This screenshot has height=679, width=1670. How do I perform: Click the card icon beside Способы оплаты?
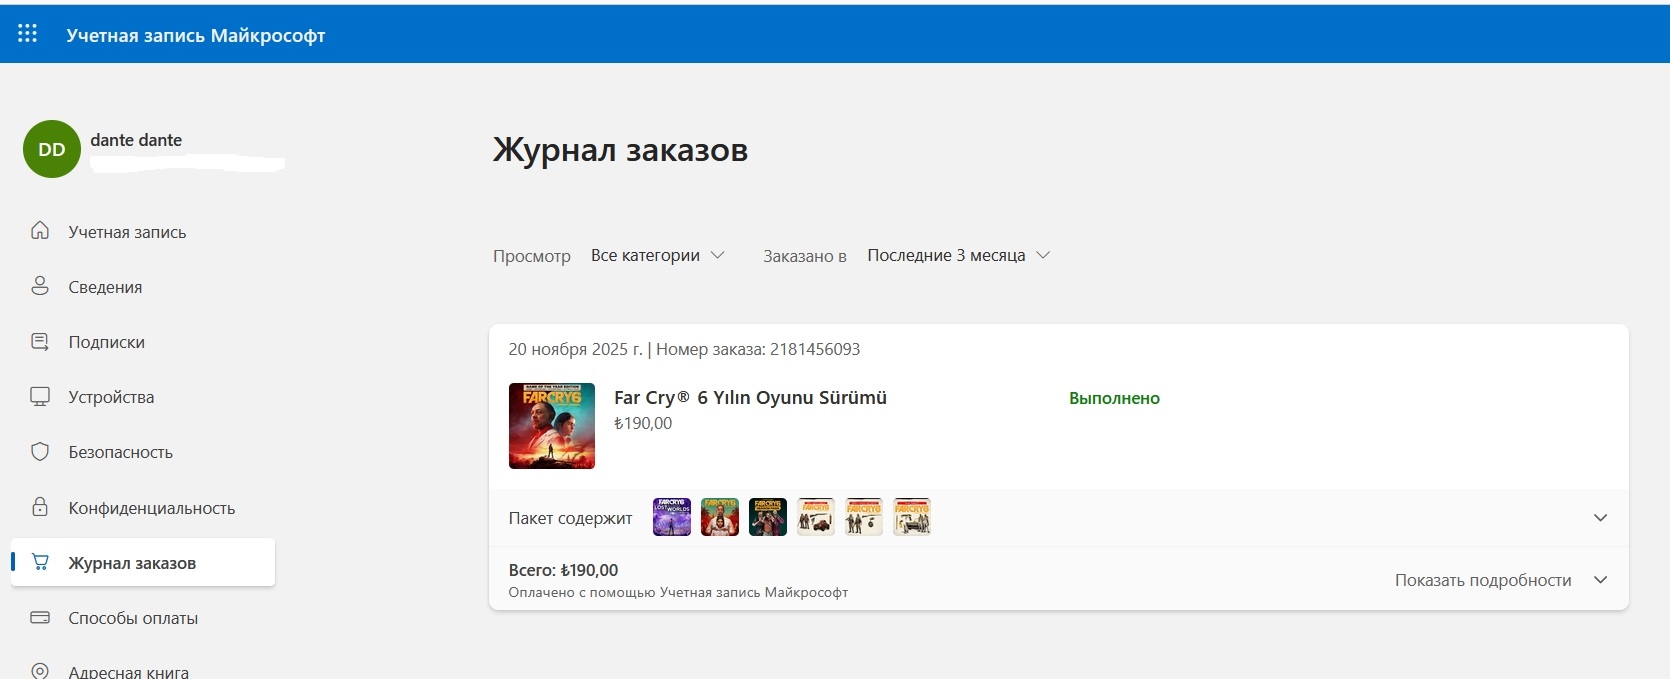point(40,618)
